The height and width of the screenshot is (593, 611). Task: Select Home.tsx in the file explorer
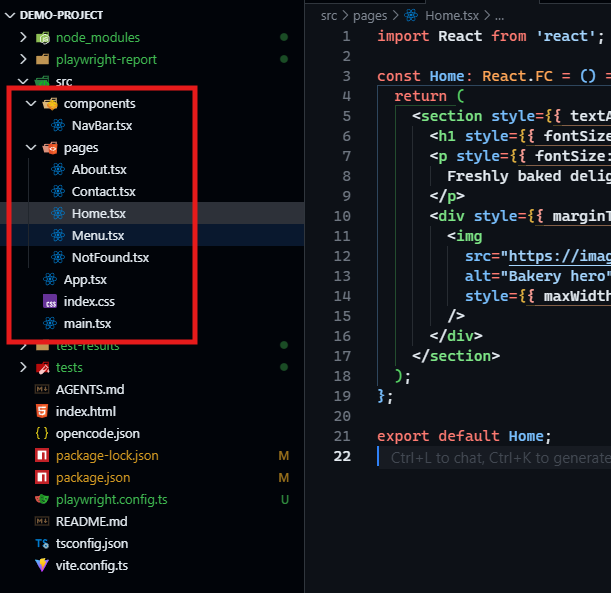99,214
